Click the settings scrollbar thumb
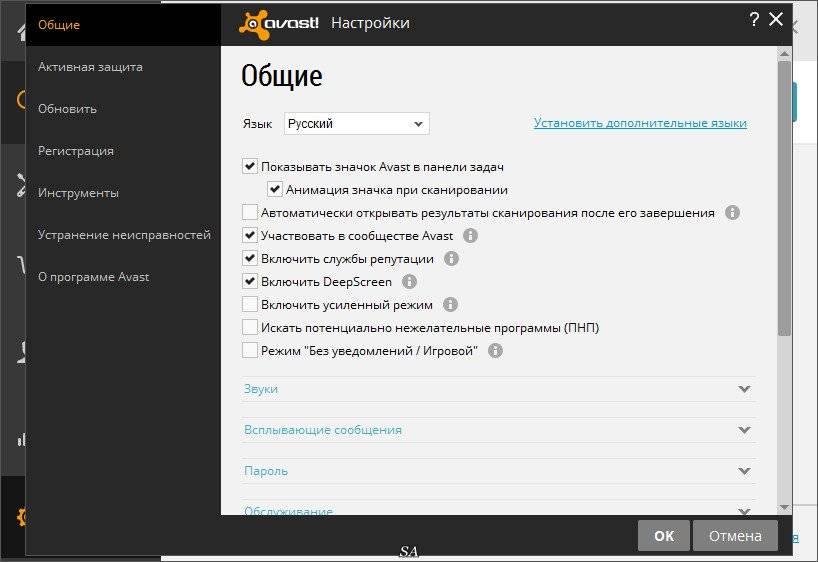The width and height of the screenshot is (818, 562). pyautogui.click(x=784, y=198)
